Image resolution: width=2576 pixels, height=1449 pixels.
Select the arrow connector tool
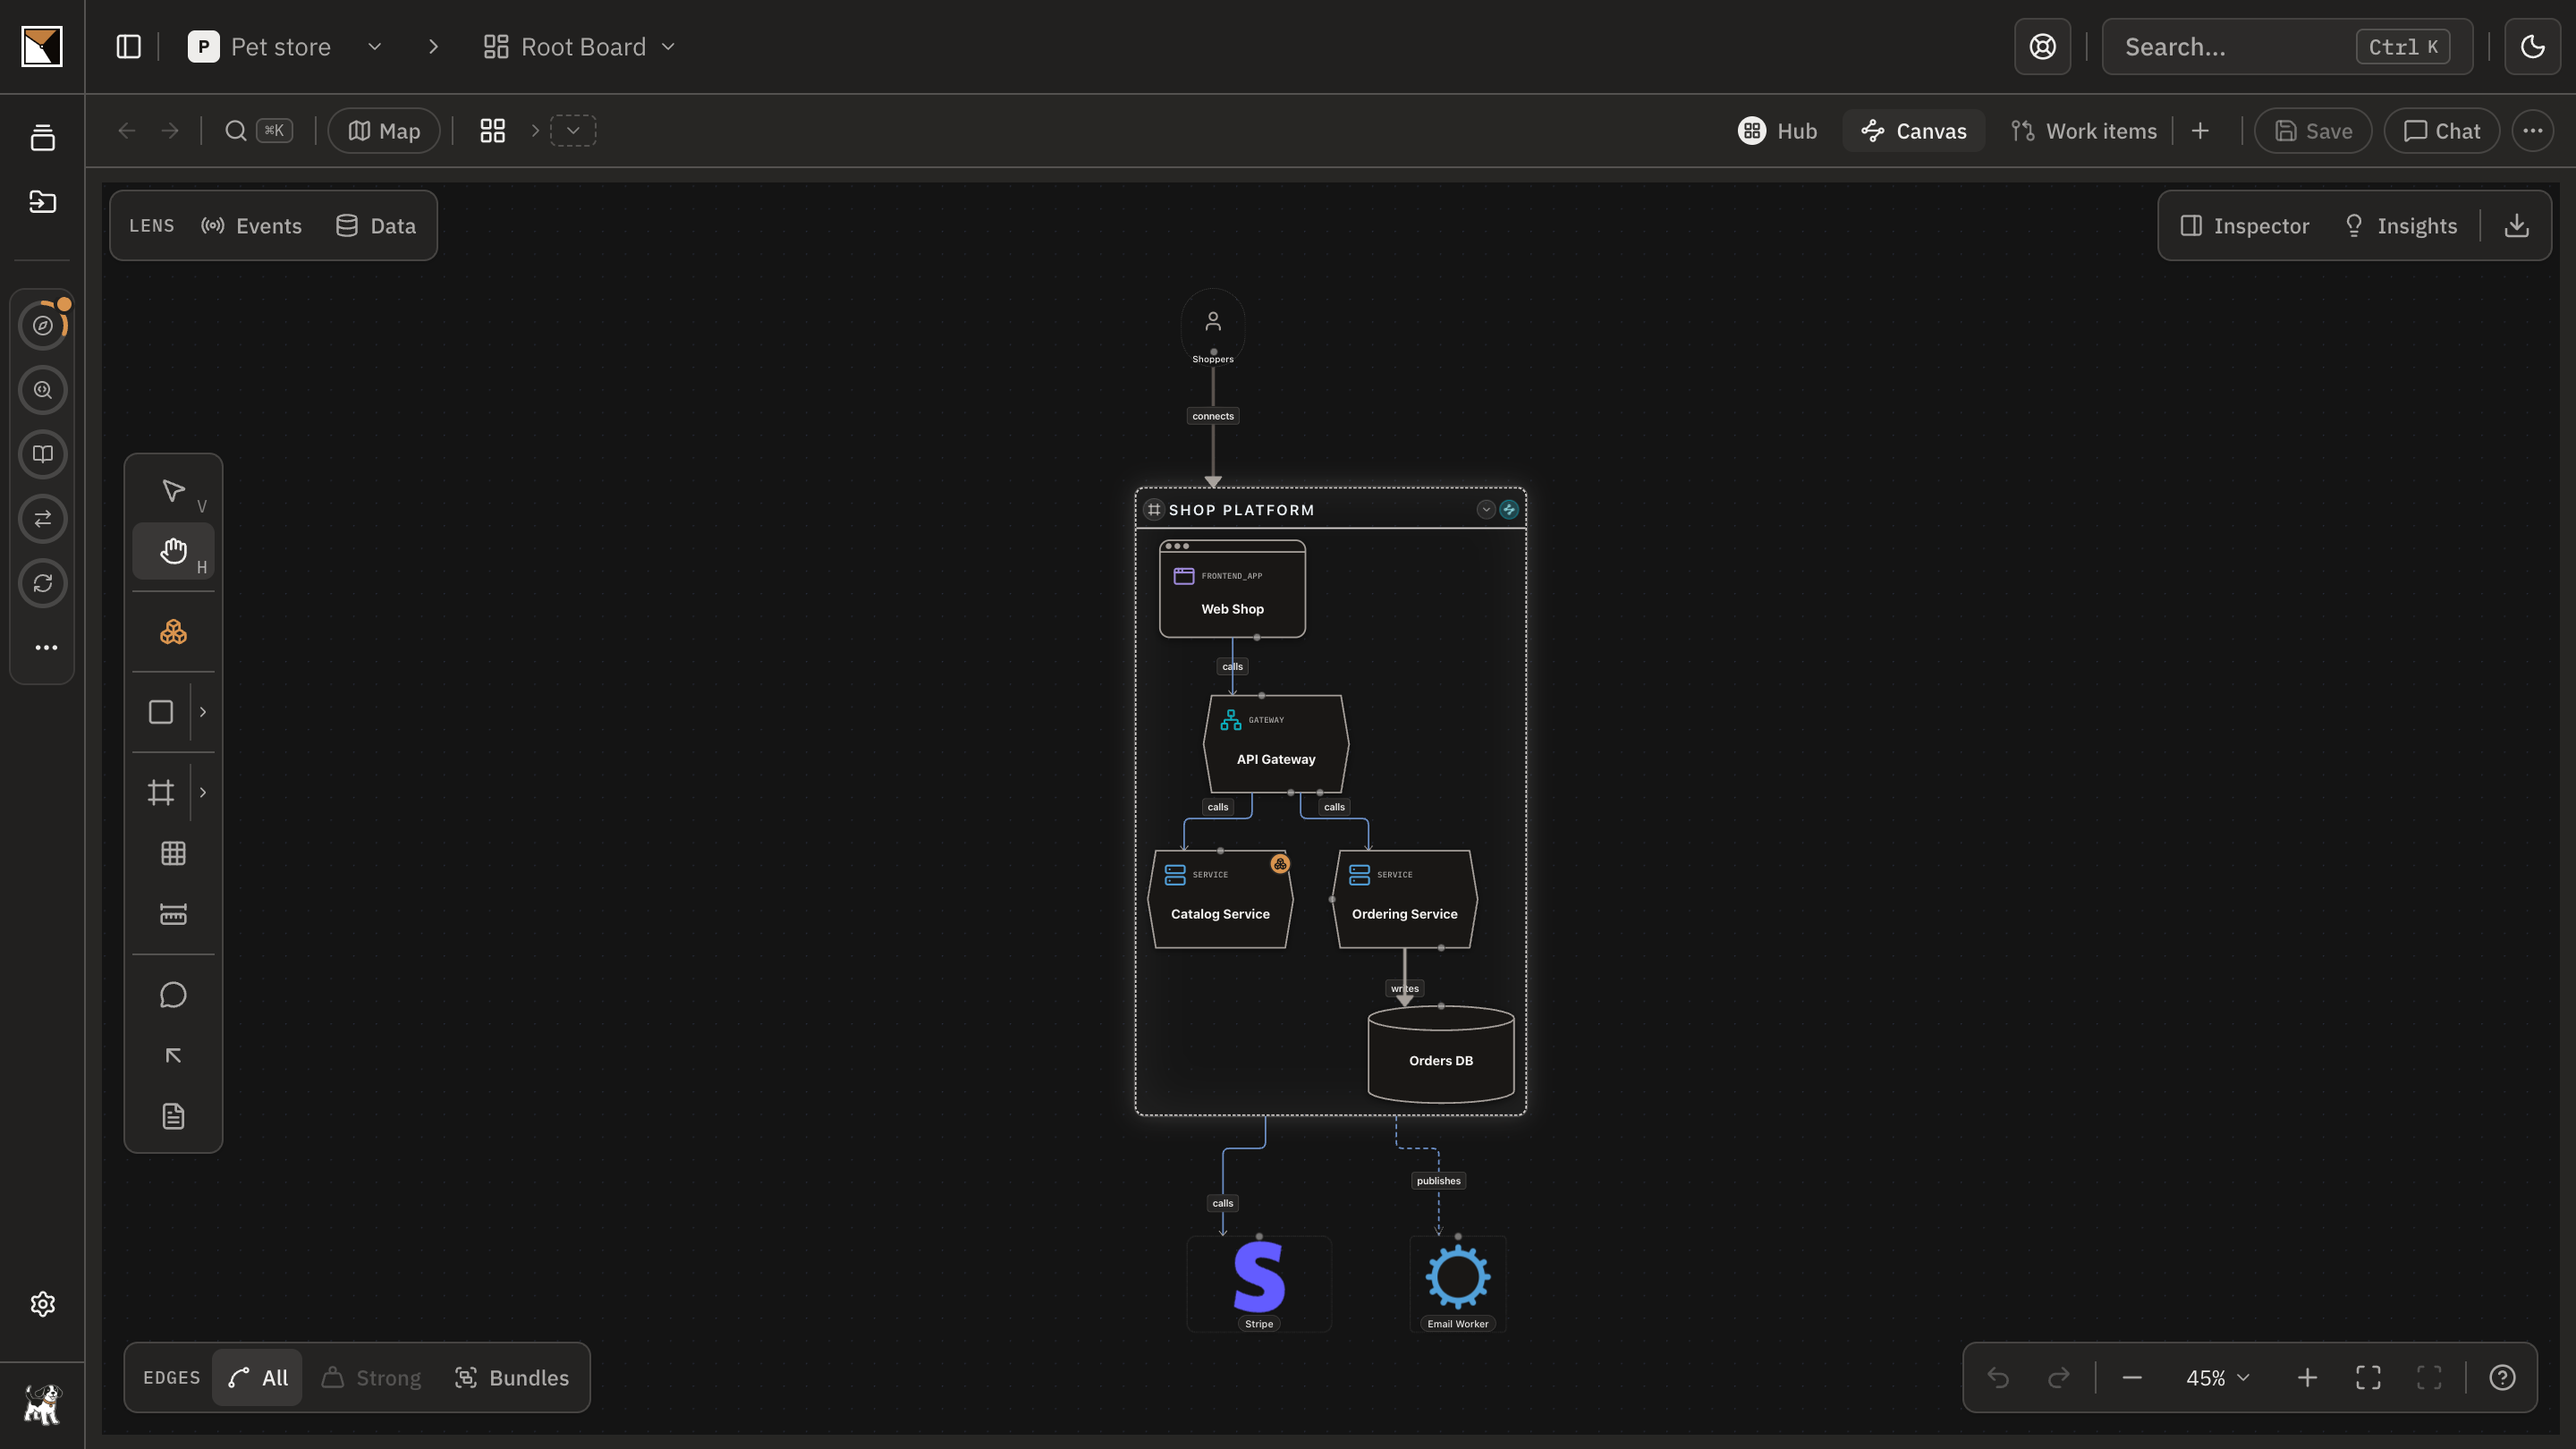[173, 1056]
